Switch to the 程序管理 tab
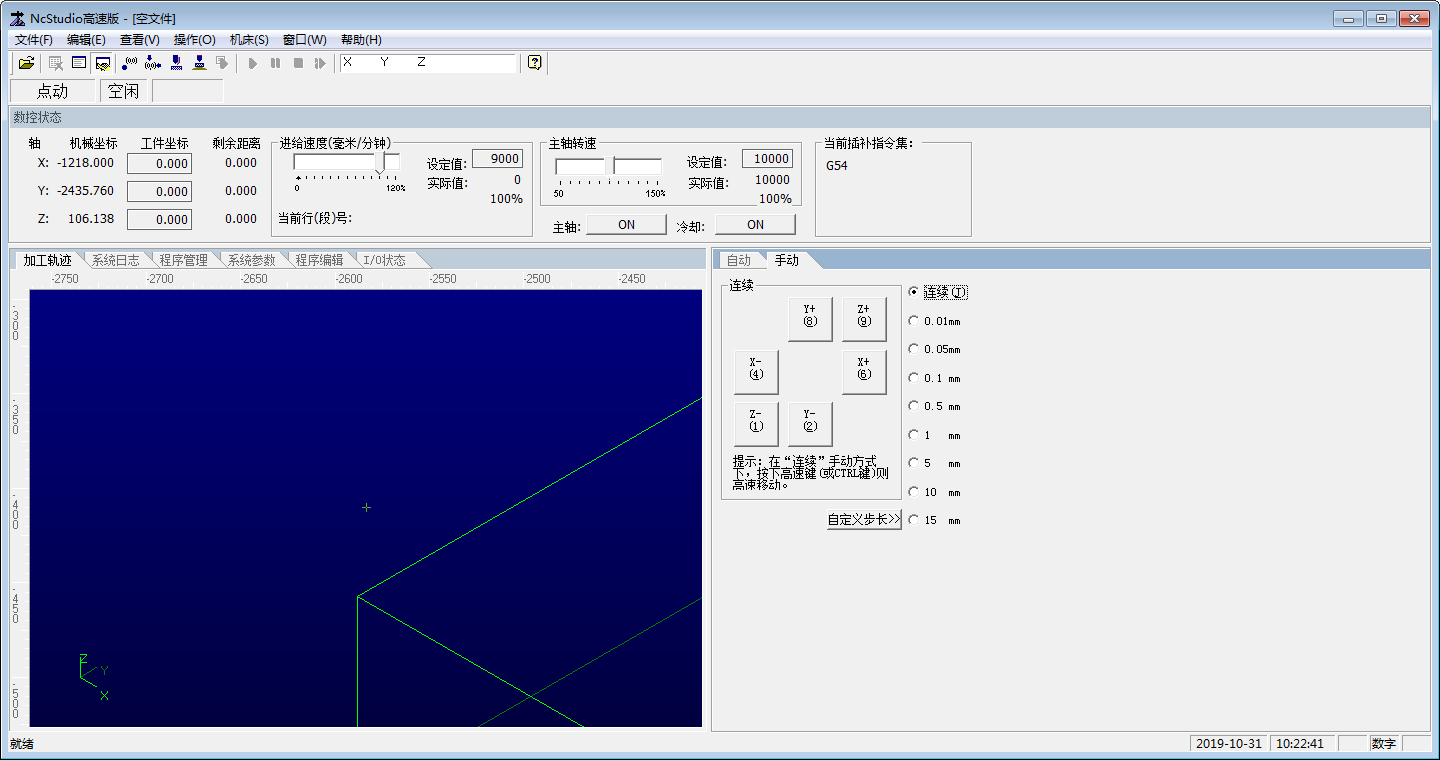 click(x=184, y=260)
